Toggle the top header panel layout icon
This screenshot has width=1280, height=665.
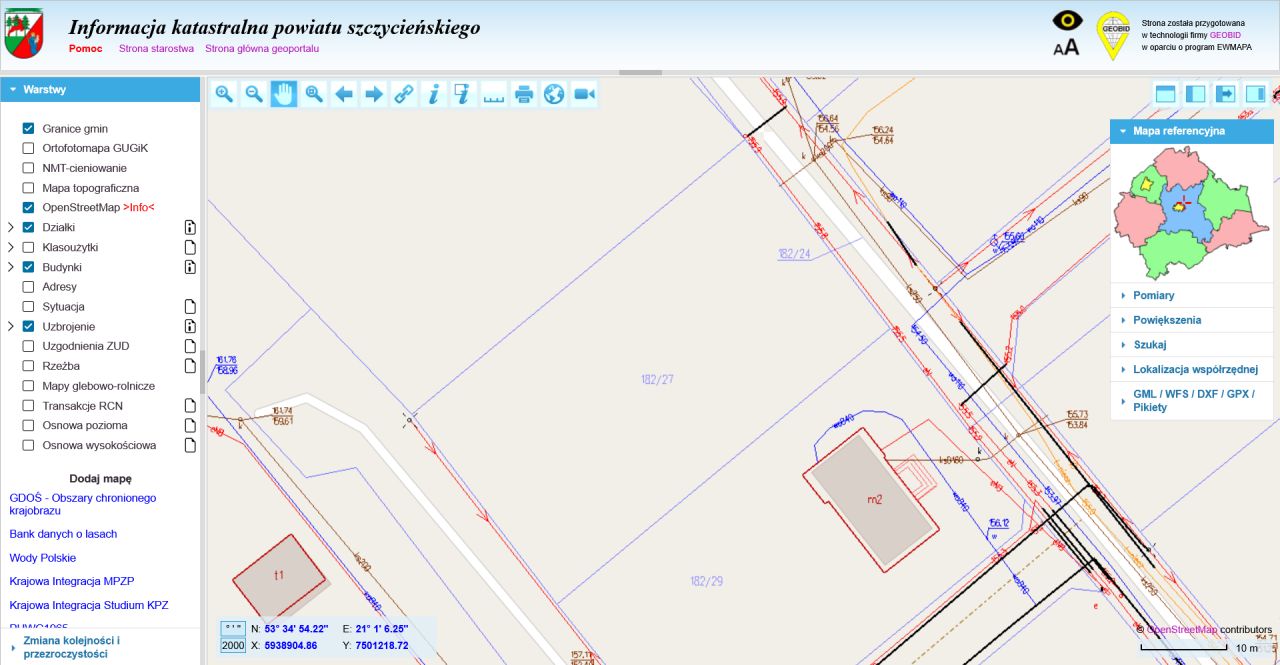[x=1165, y=94]
